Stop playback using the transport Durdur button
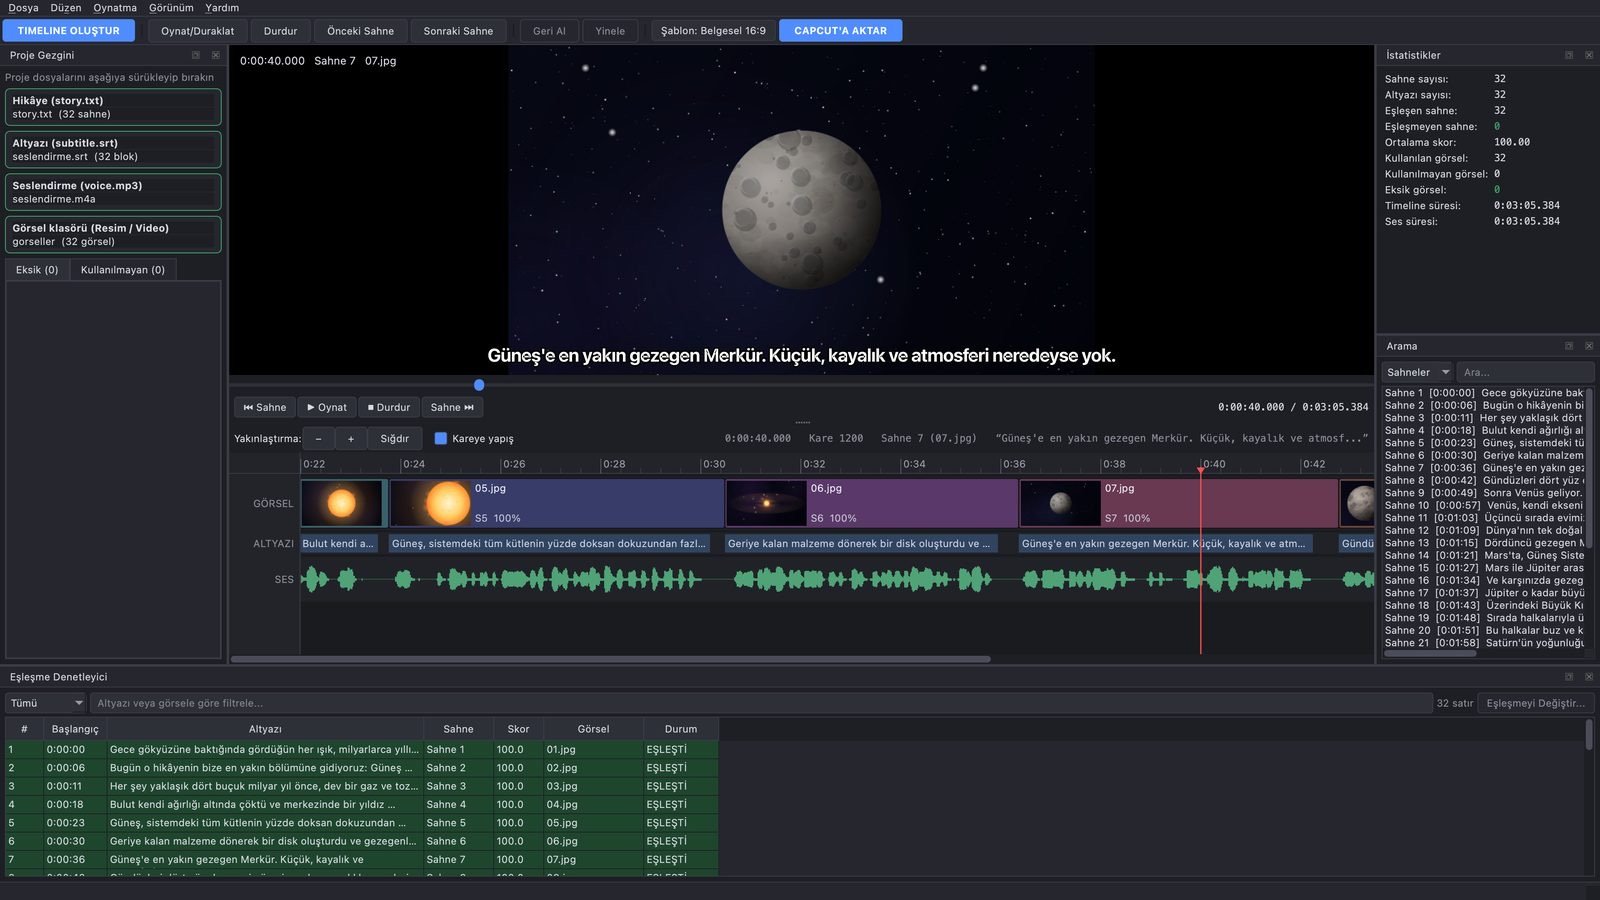1600x900 pixels. pyautogui.click(x=389, y=407)
